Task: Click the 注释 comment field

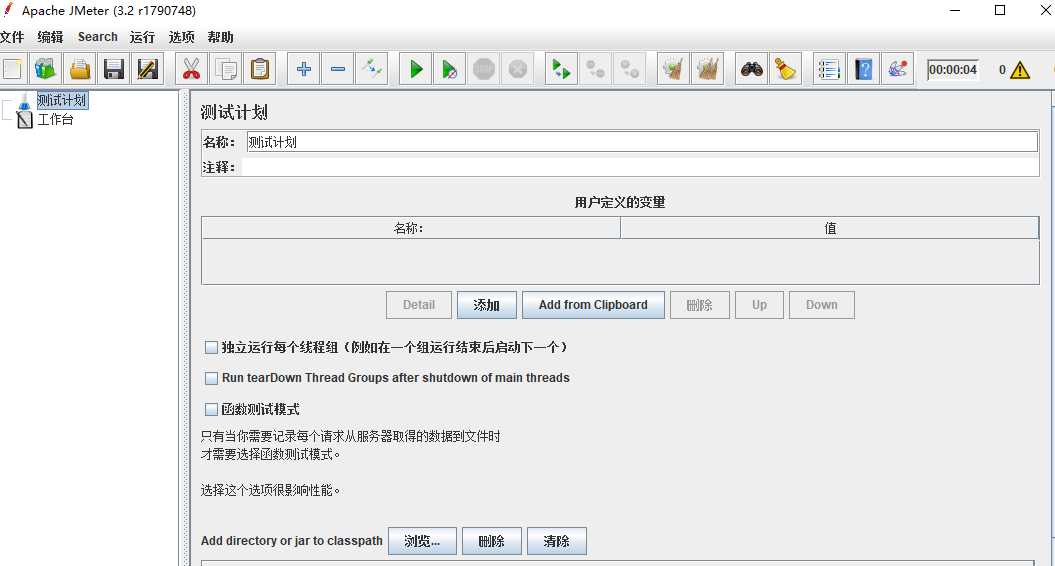Action: click(640, 167)
